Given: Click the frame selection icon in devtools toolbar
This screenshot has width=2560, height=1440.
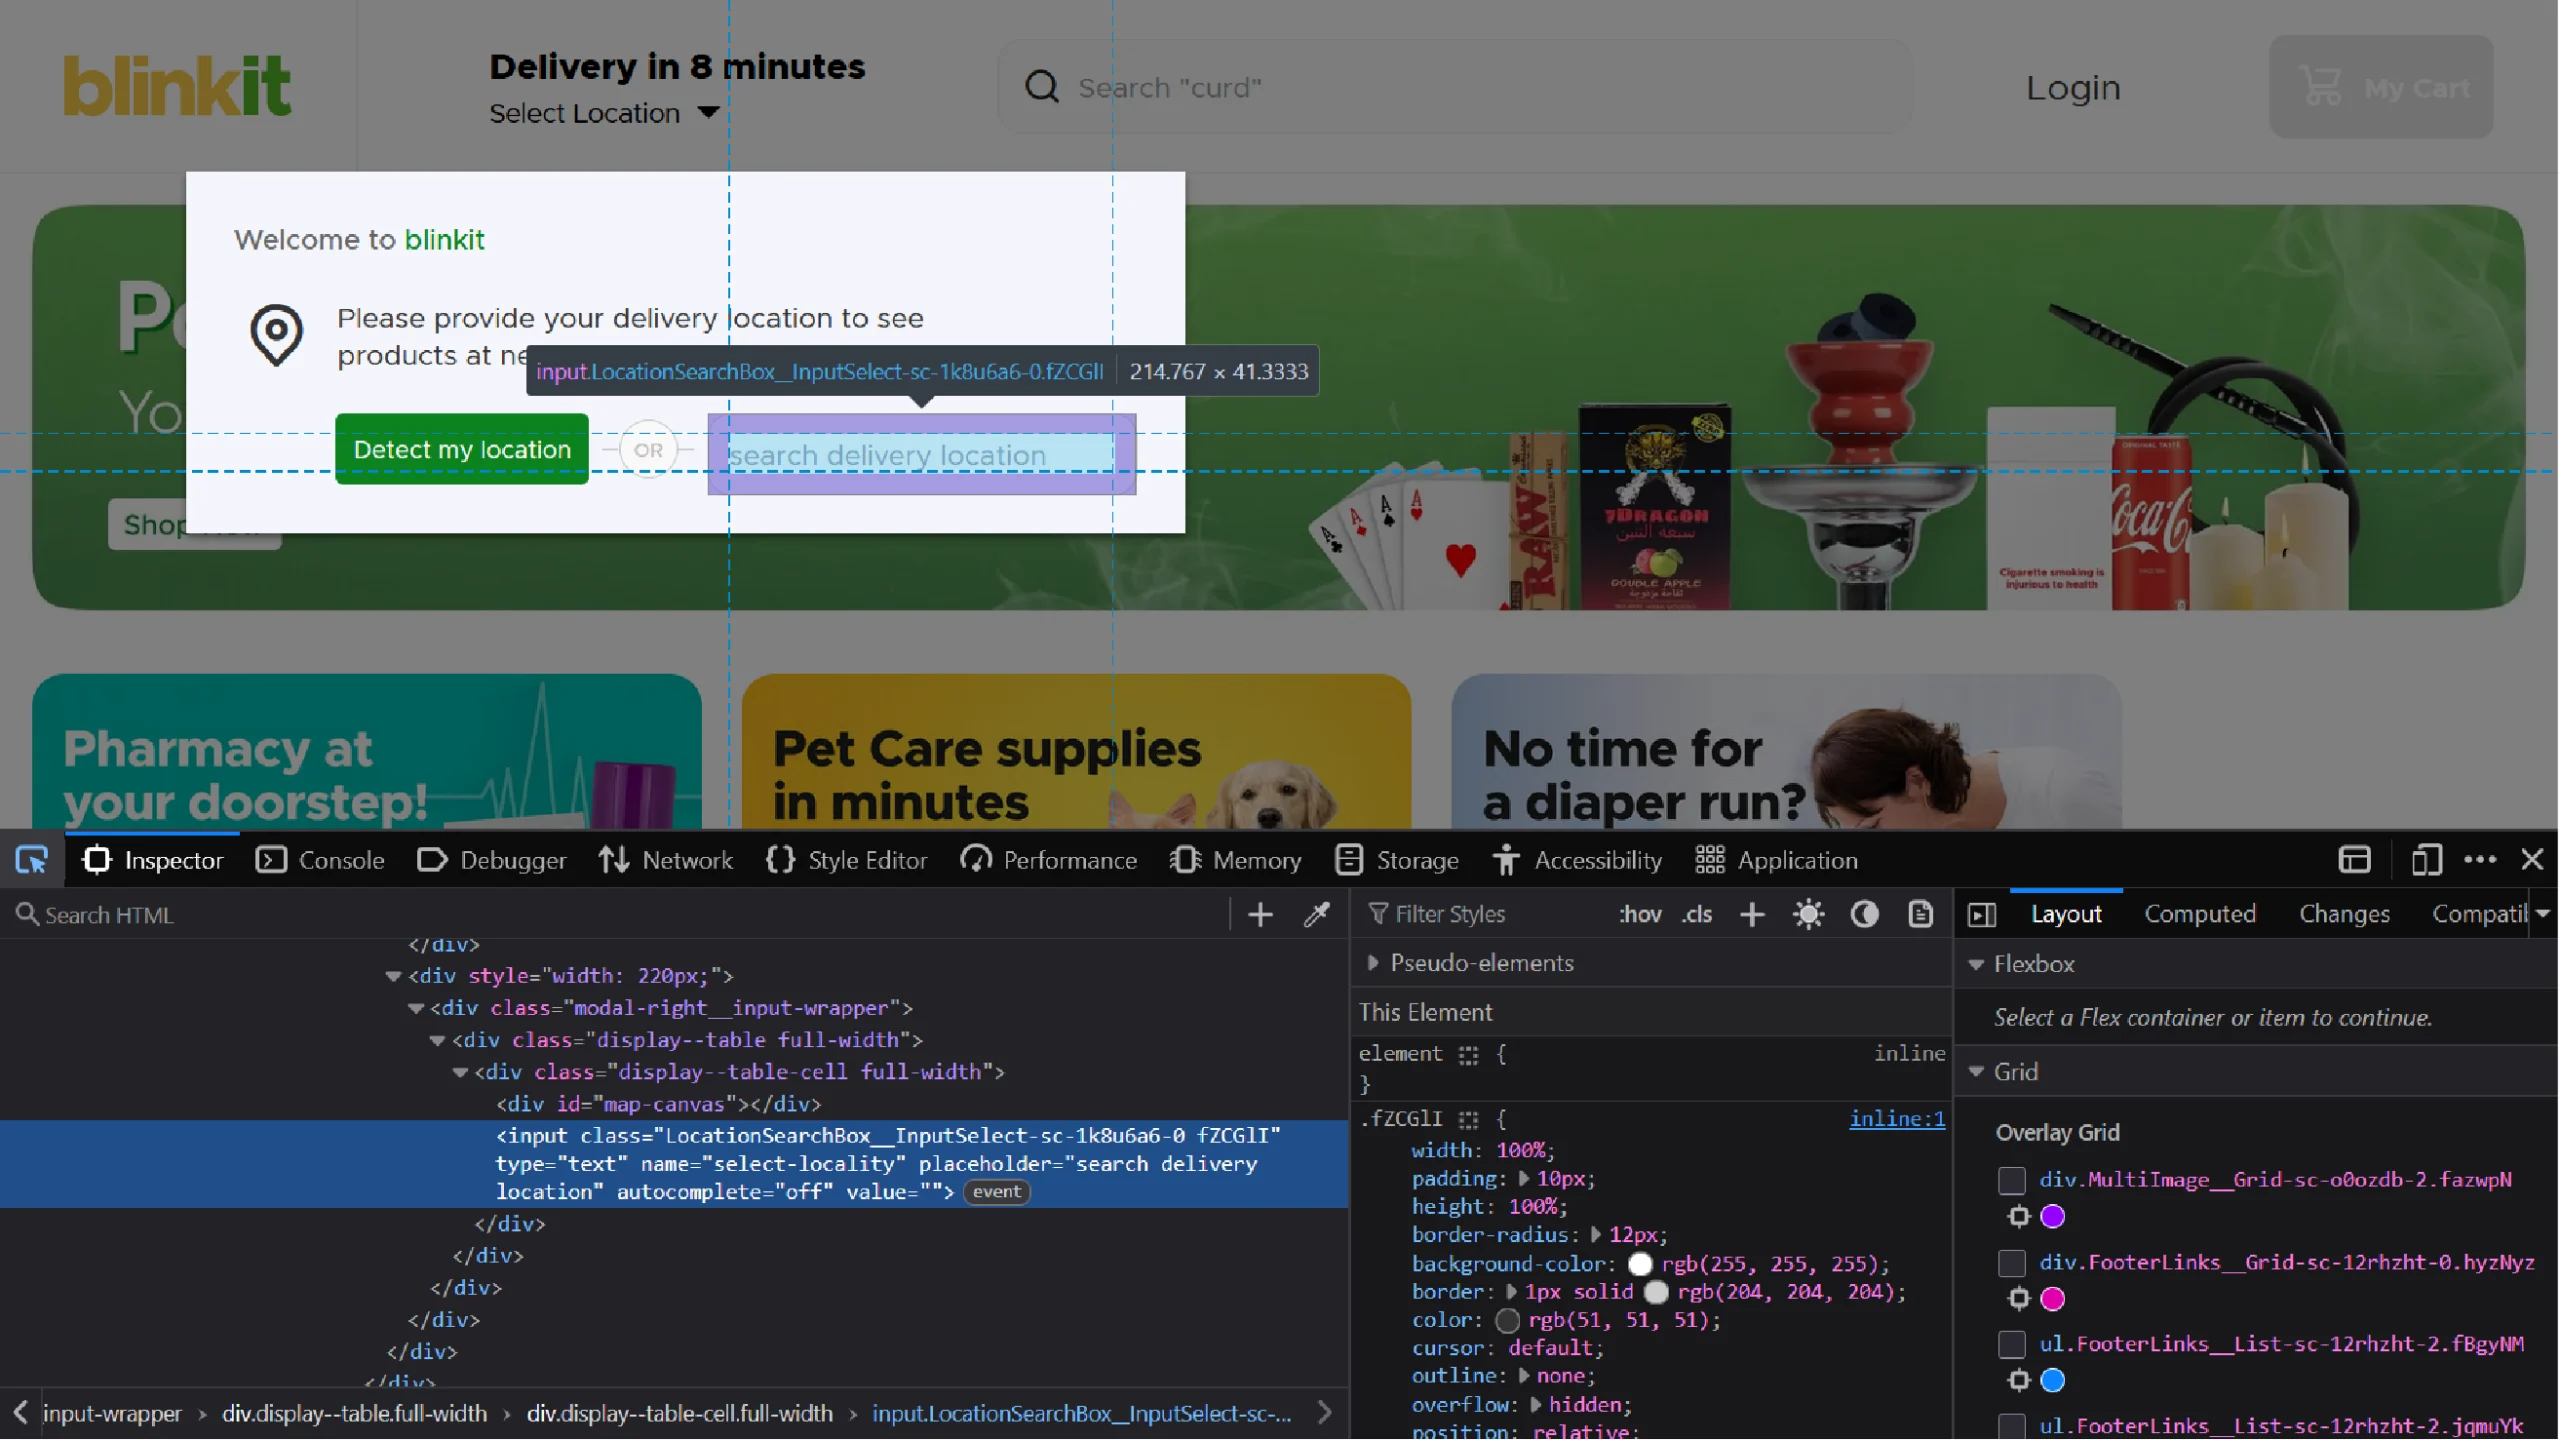Looking at the screenshot, I should (x=2355, y=860).
